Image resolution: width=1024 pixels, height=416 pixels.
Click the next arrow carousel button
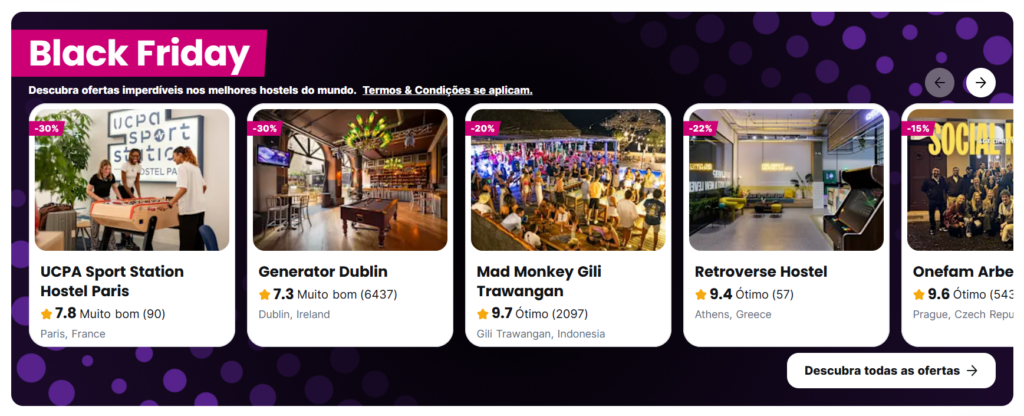click(981, 82)
